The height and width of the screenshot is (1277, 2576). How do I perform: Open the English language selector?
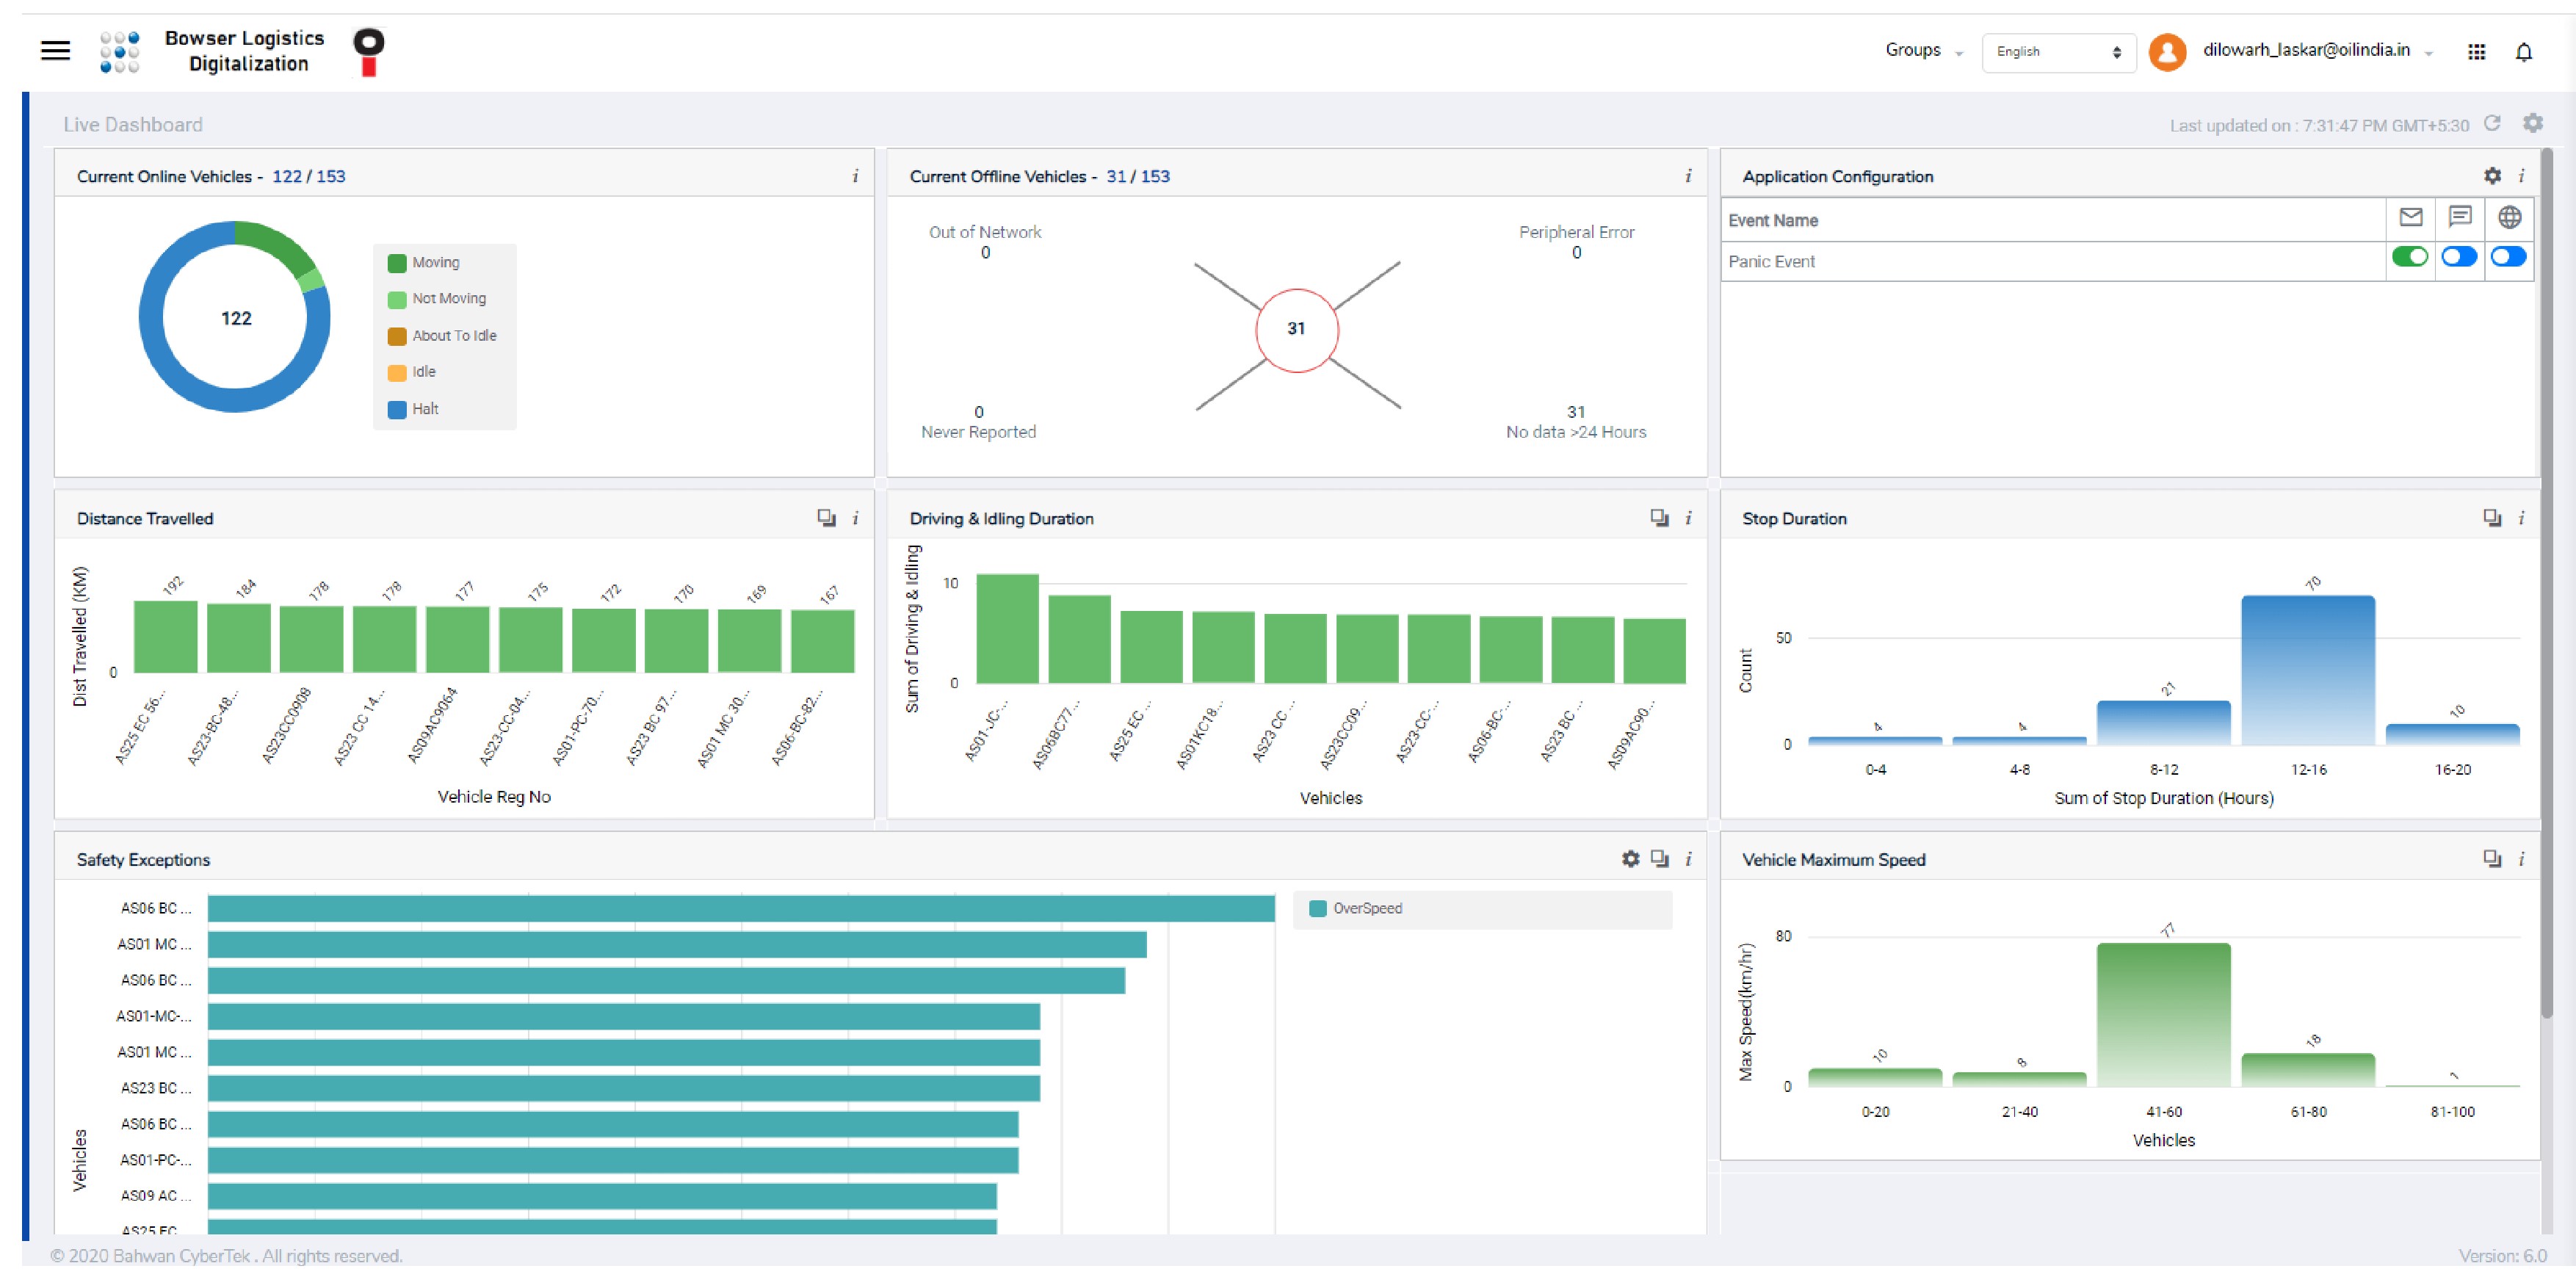click(x=2058, y=52)
